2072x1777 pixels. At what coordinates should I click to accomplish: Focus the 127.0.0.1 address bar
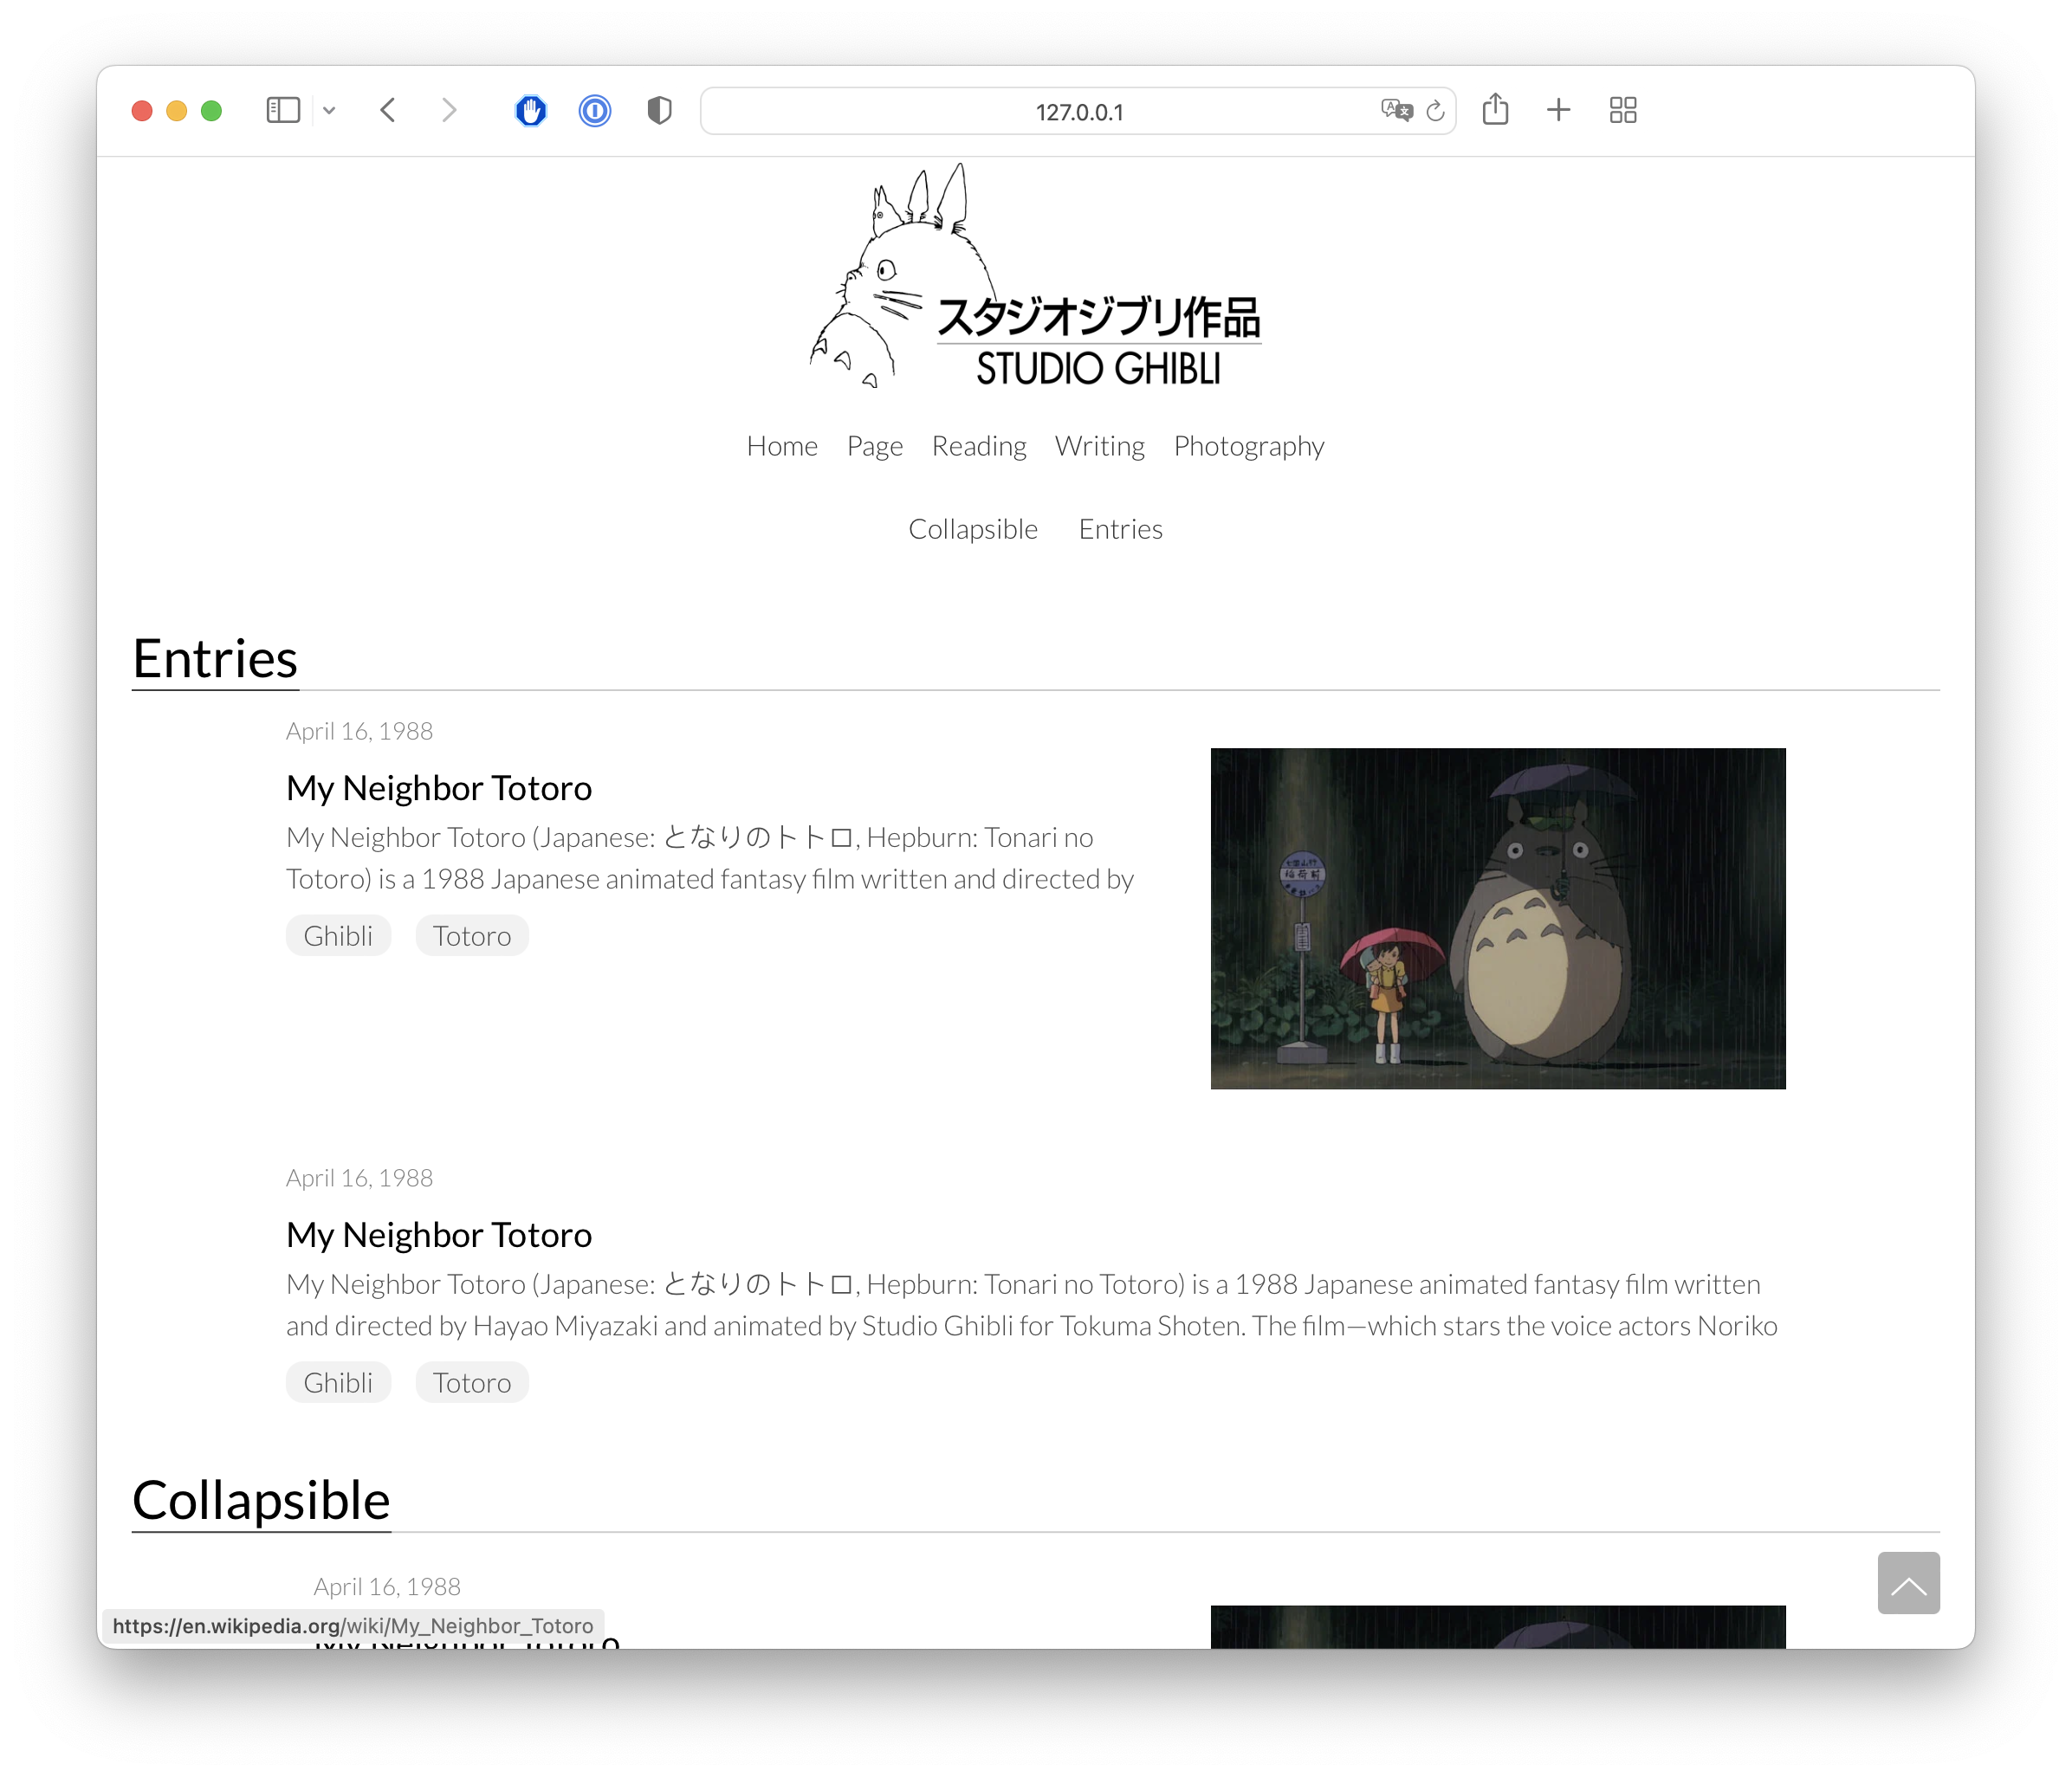[x=1040, y=111]
